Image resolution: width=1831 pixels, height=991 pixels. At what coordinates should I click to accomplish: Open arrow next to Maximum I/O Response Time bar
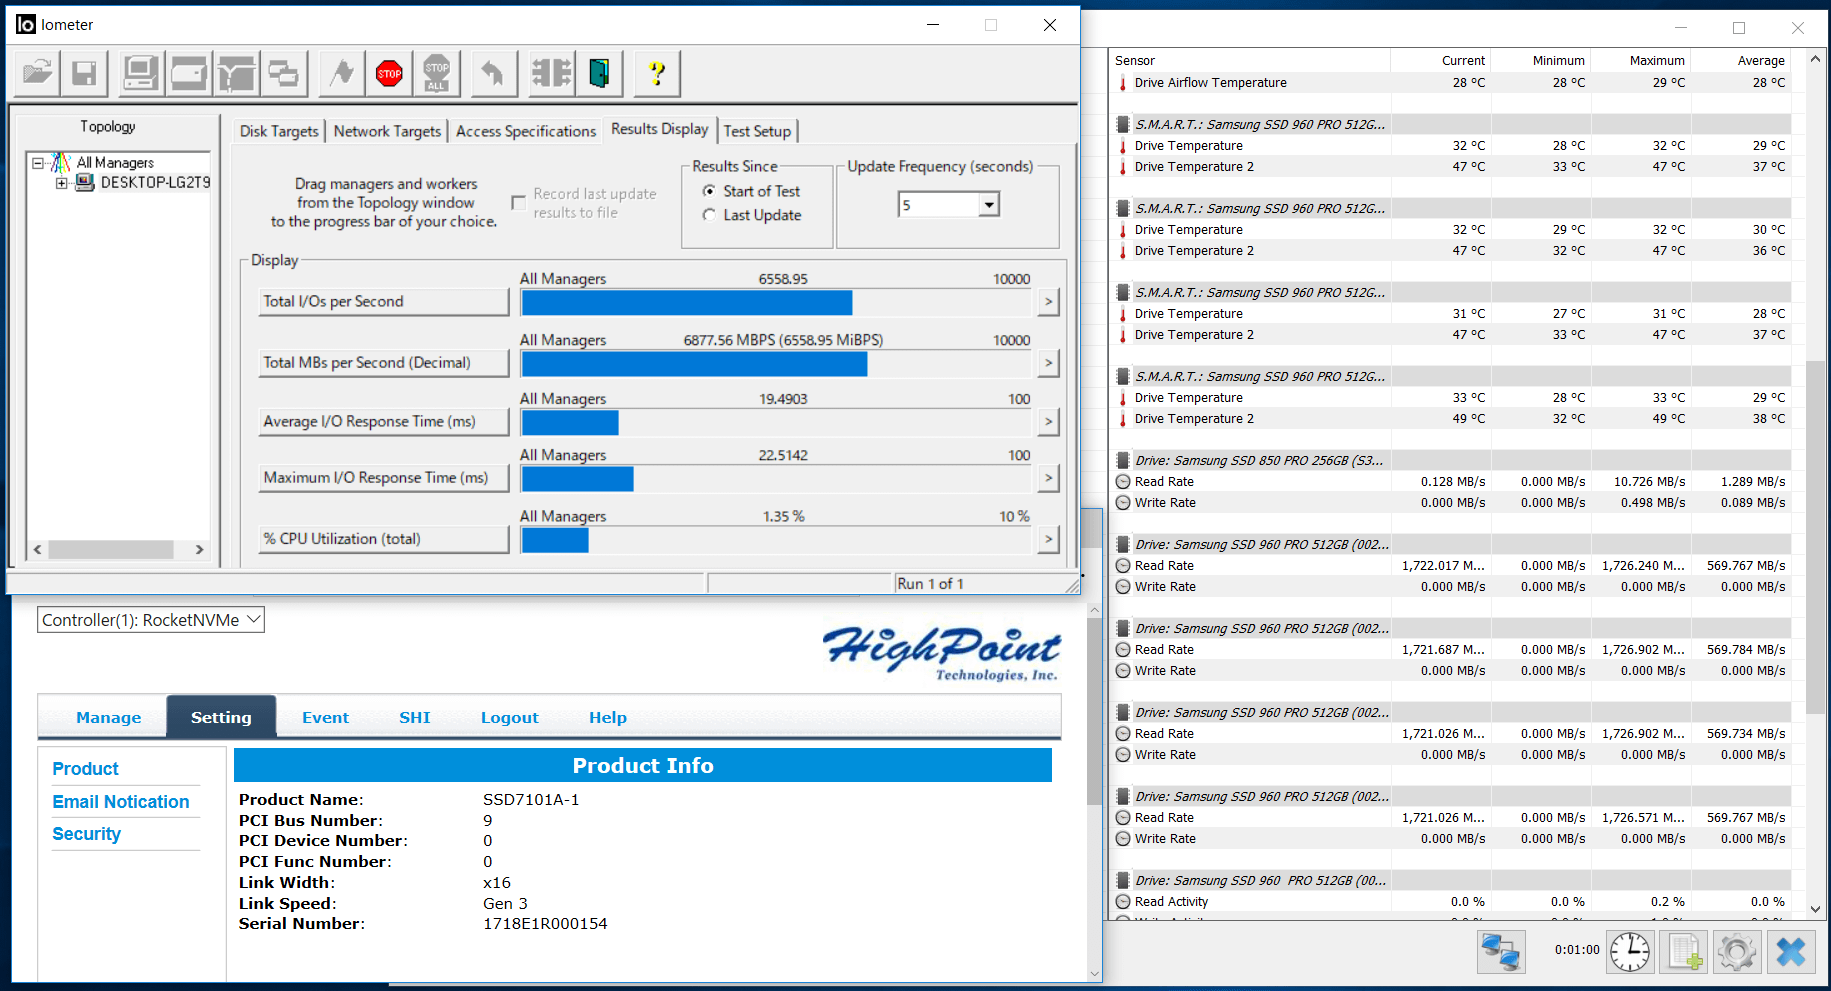(x=1048, y=478)
